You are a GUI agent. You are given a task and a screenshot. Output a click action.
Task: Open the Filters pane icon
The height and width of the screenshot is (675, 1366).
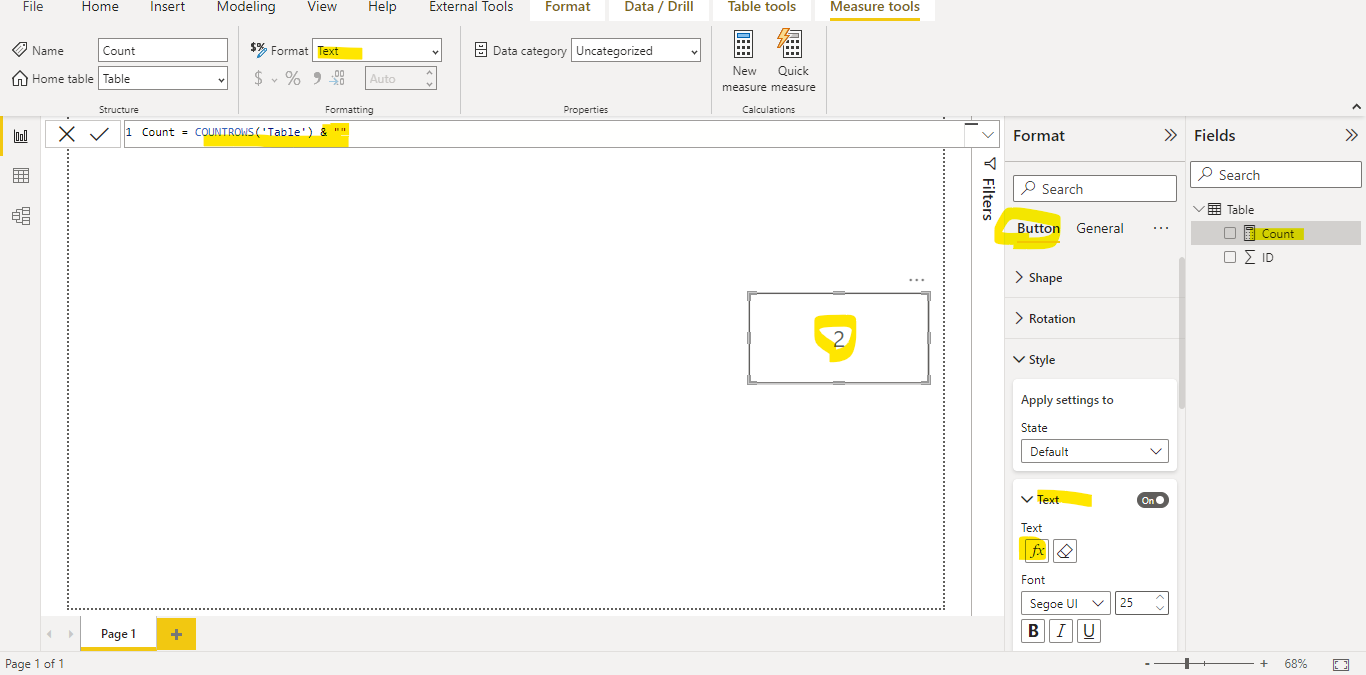989,163
